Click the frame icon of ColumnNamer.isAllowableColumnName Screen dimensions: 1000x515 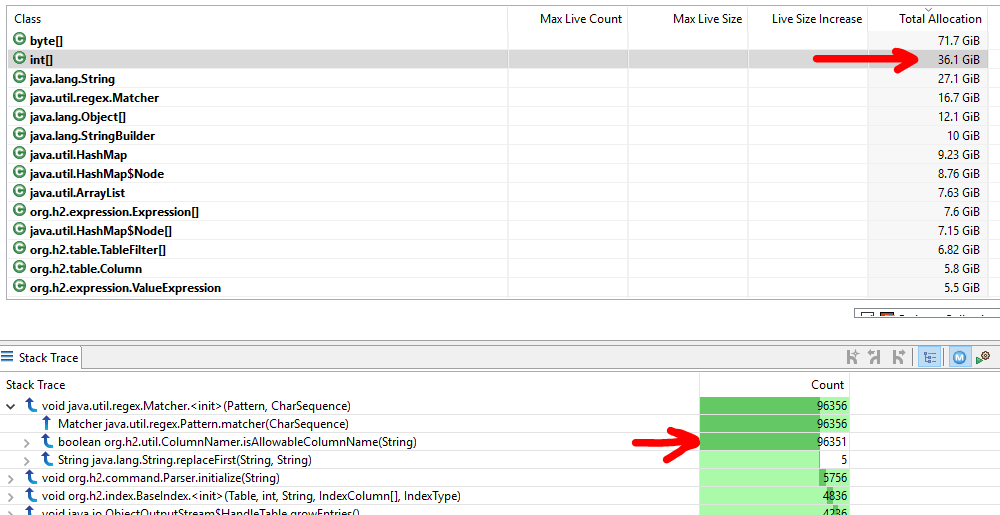coord(47,441)
